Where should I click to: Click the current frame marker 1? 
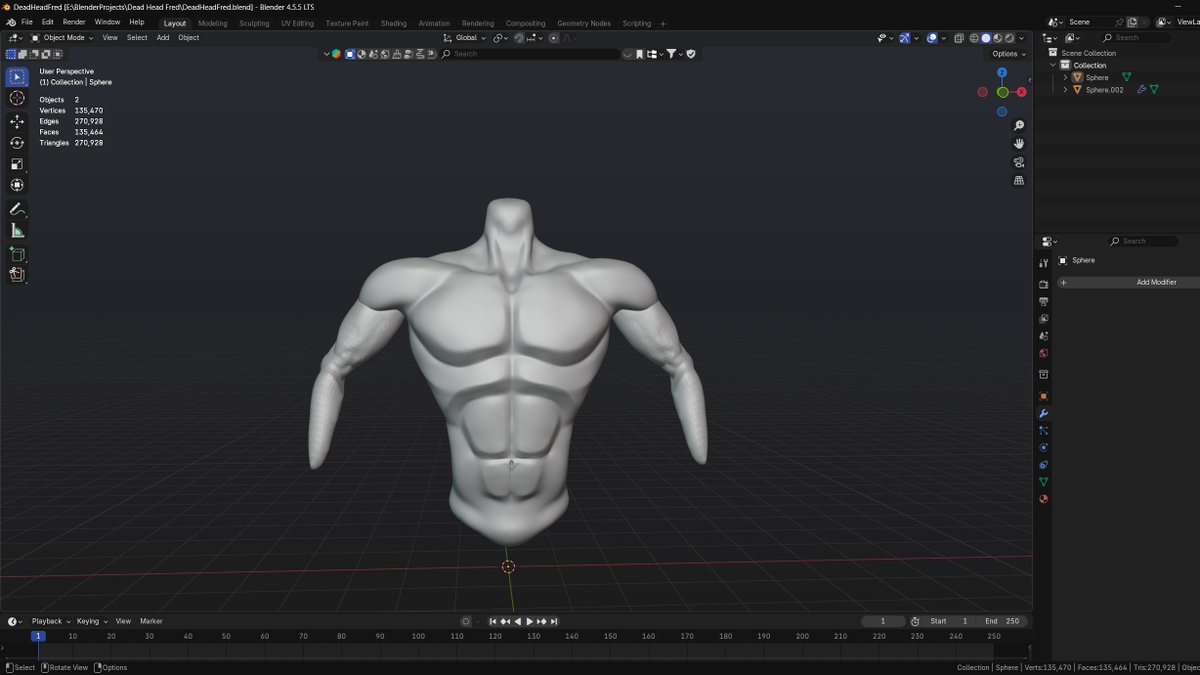click(38, 636)
